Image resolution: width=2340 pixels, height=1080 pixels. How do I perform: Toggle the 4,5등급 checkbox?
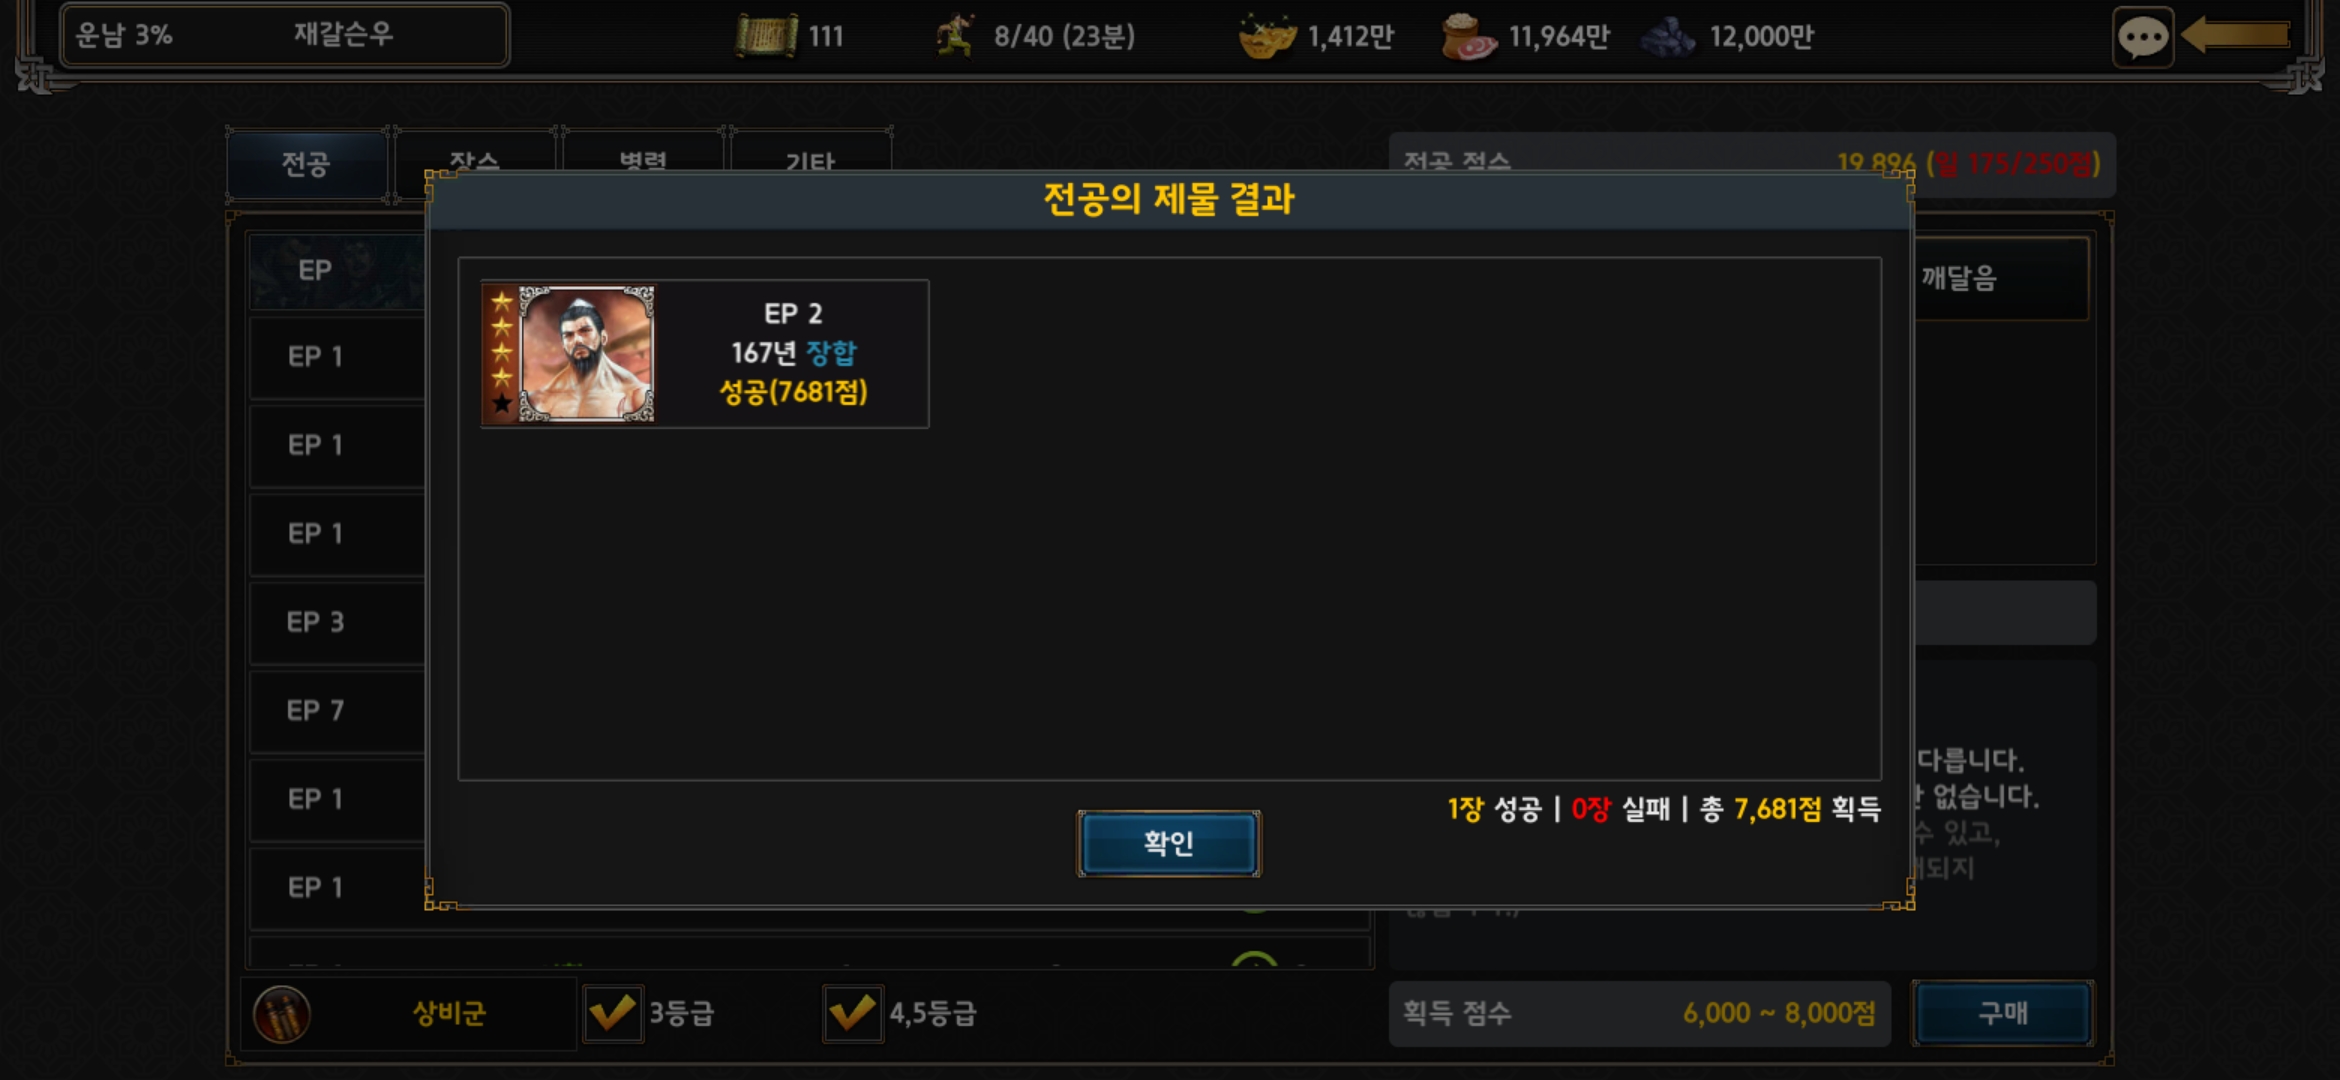[x=852, y=1013]
